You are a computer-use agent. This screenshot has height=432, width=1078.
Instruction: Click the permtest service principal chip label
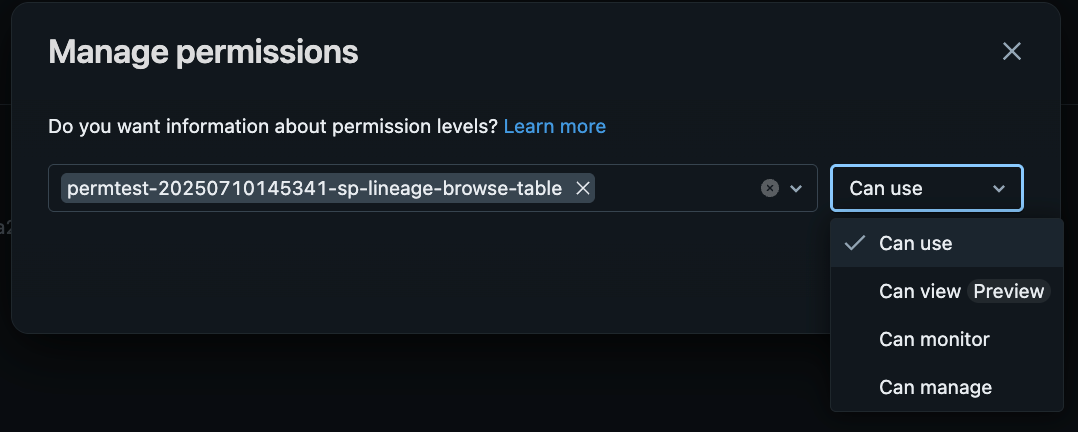tap(314, 188)
